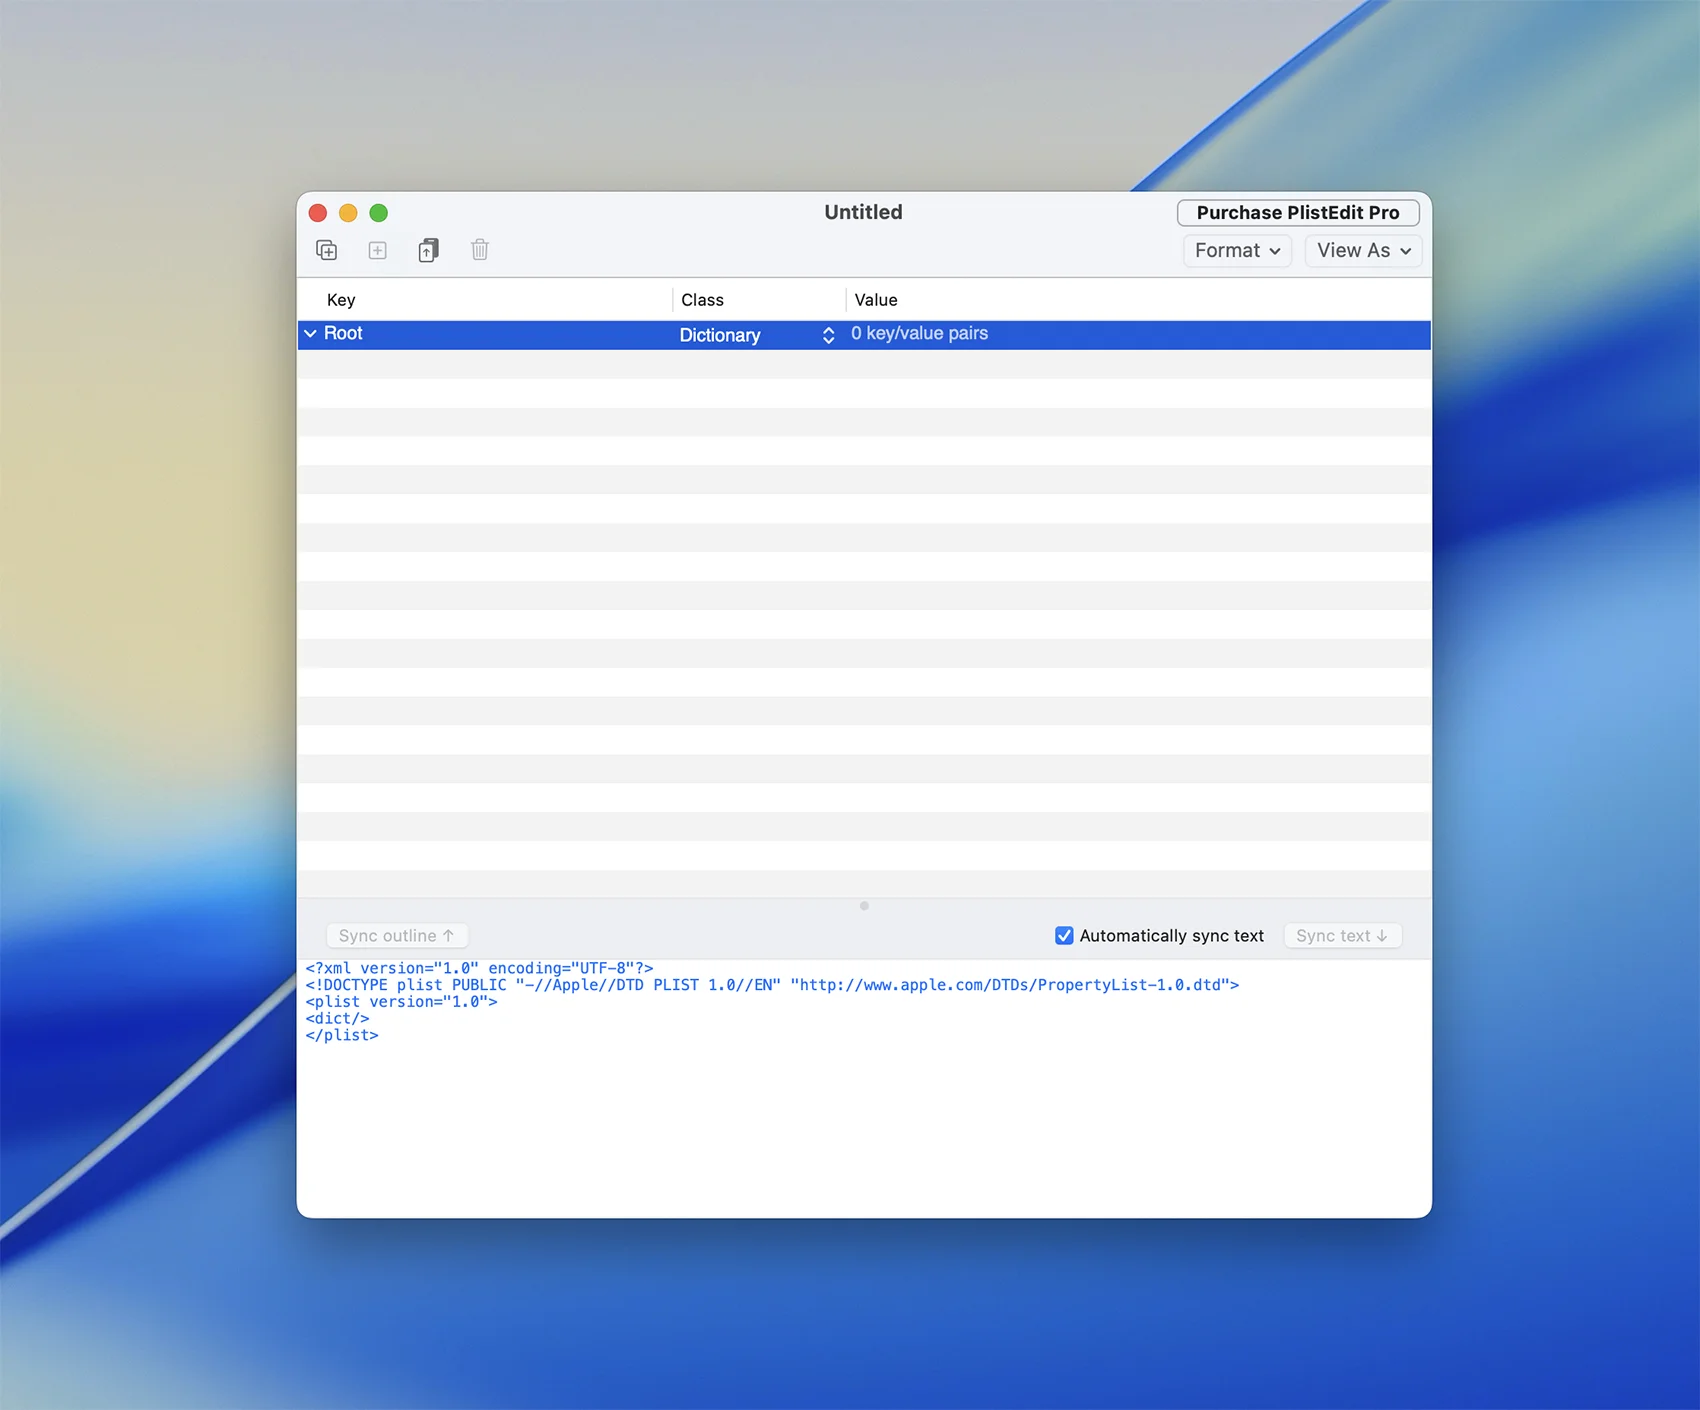Click the split pane divider handle dot

[x=864, y=906]
